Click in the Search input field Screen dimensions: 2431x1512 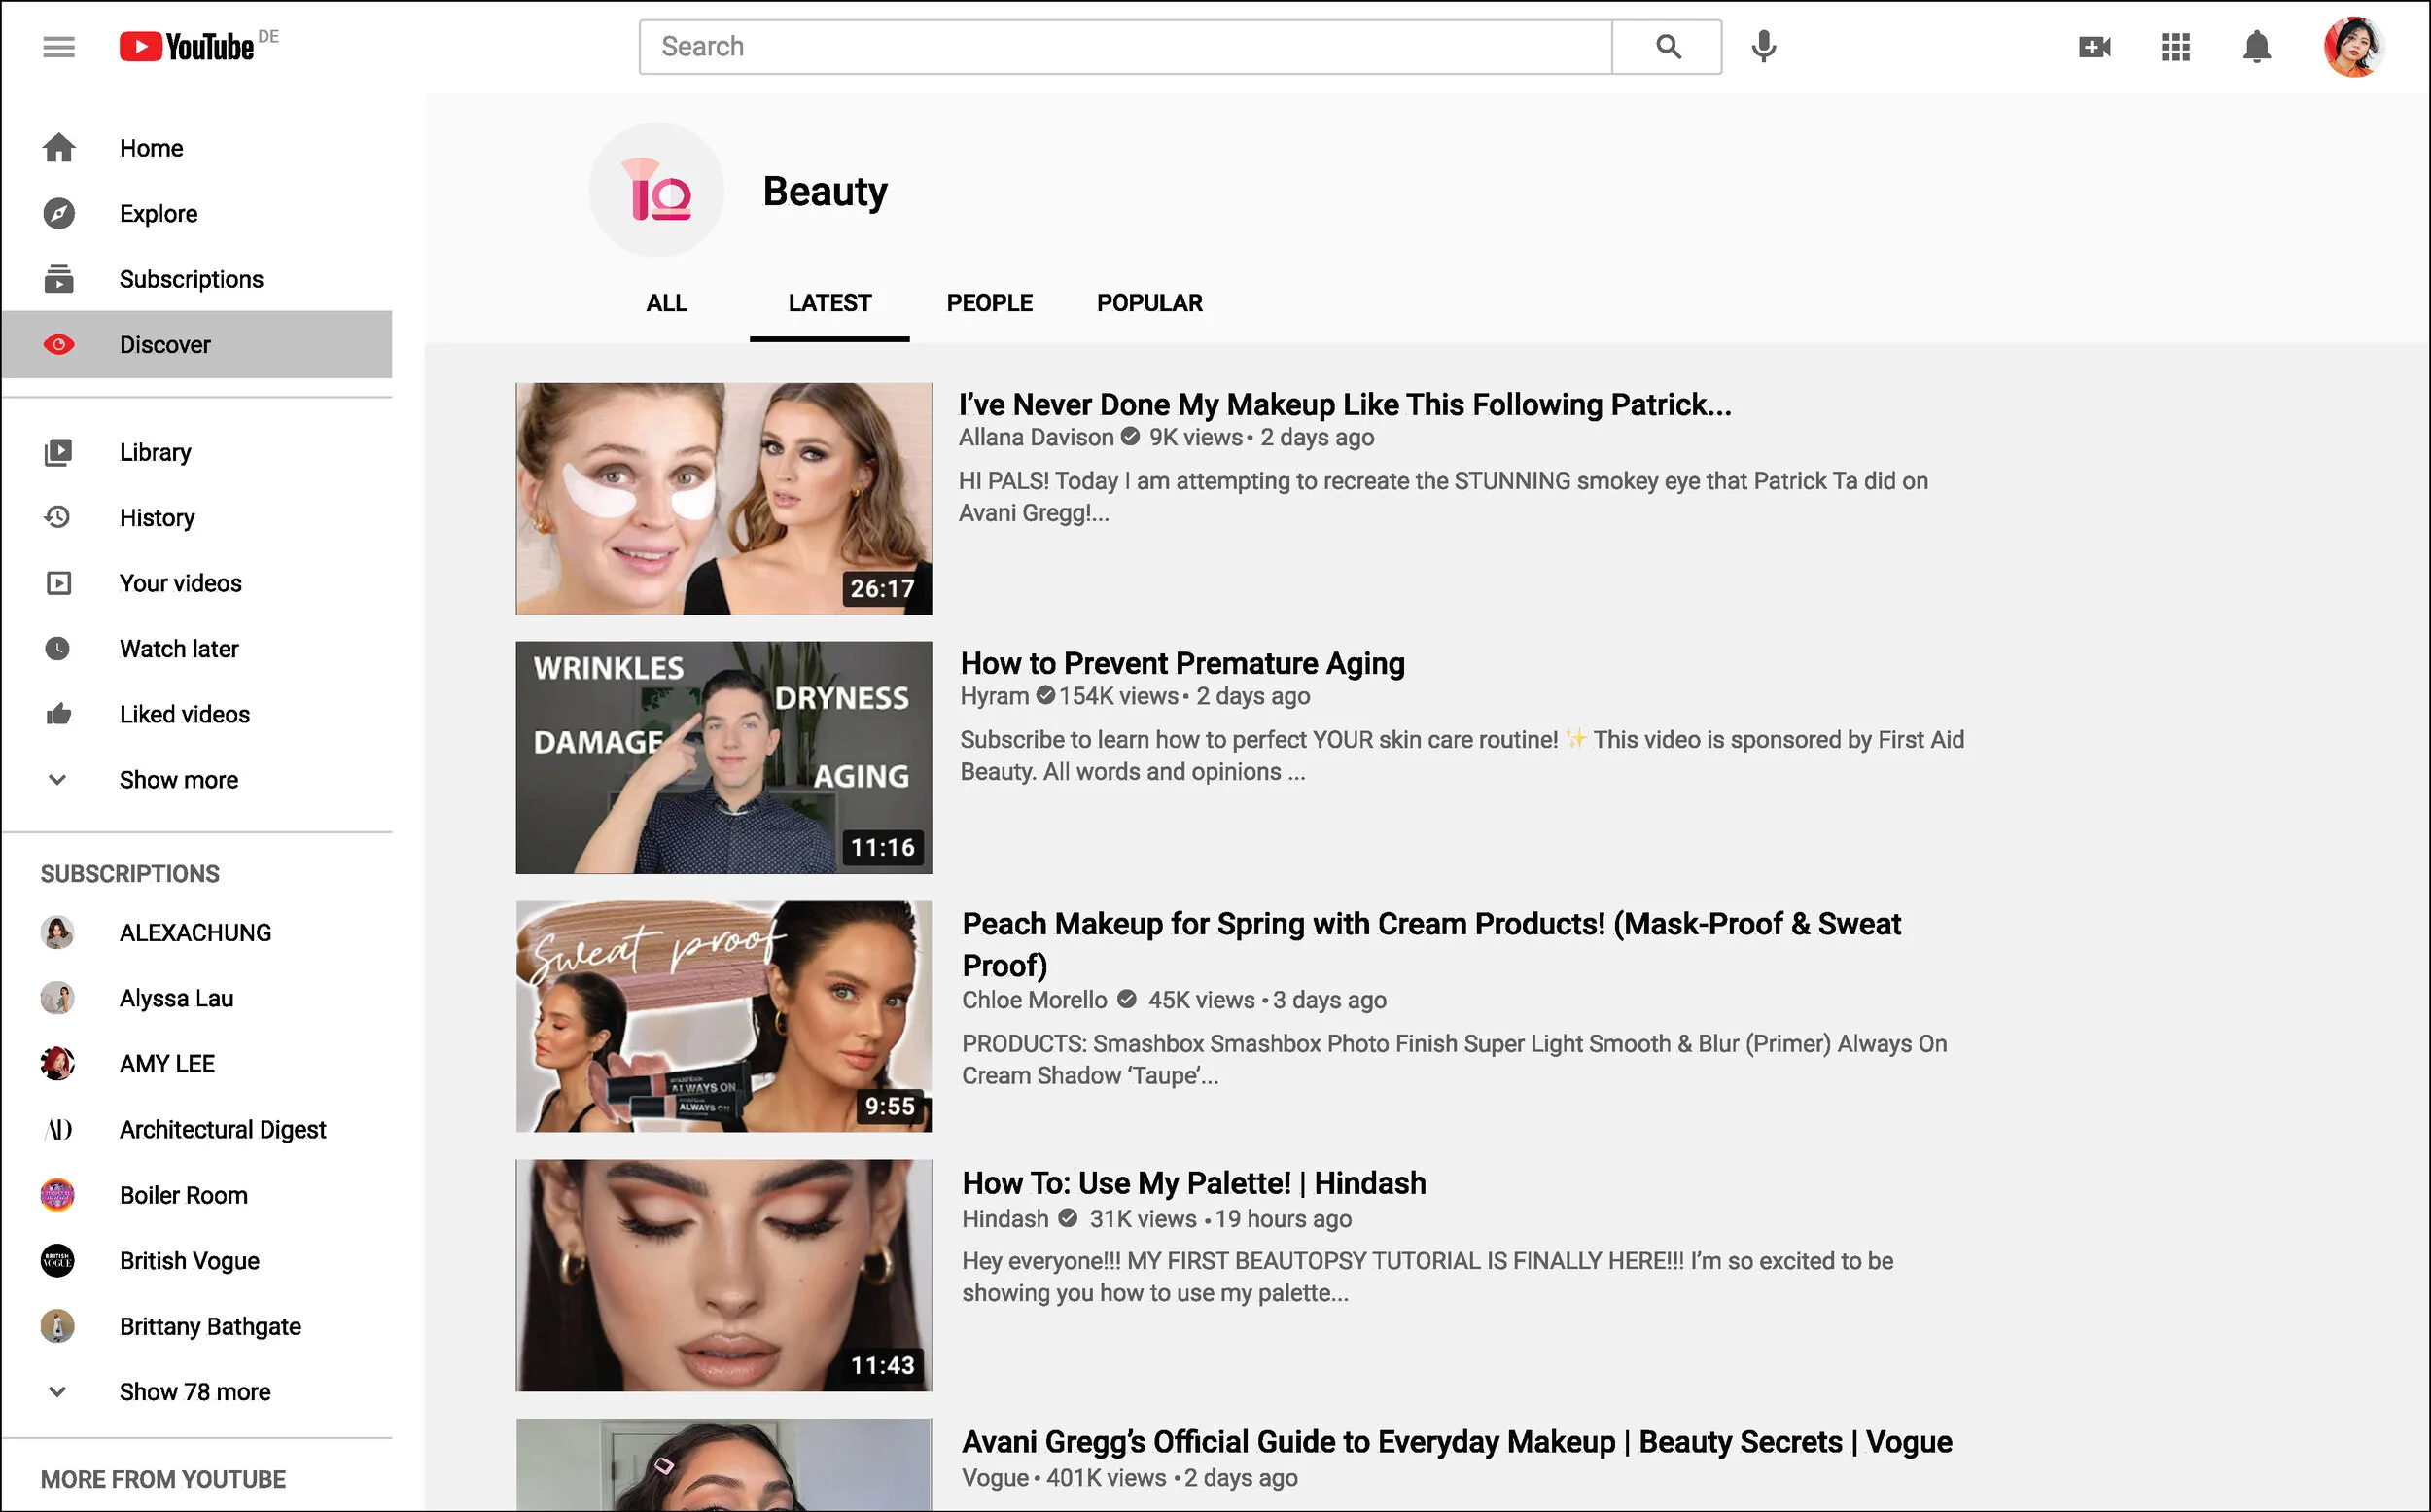[x=1125, y=47]
